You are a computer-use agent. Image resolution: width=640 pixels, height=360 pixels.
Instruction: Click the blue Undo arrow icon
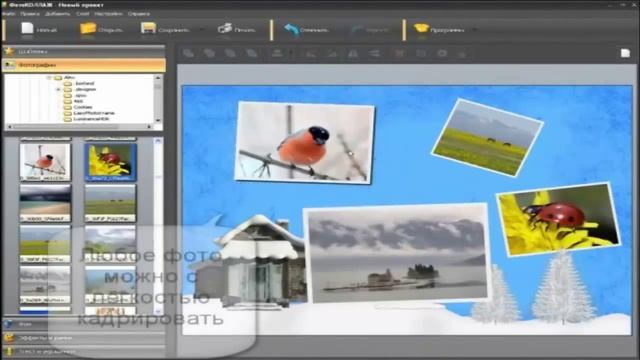pyautogui.click(x=291, y=29)
